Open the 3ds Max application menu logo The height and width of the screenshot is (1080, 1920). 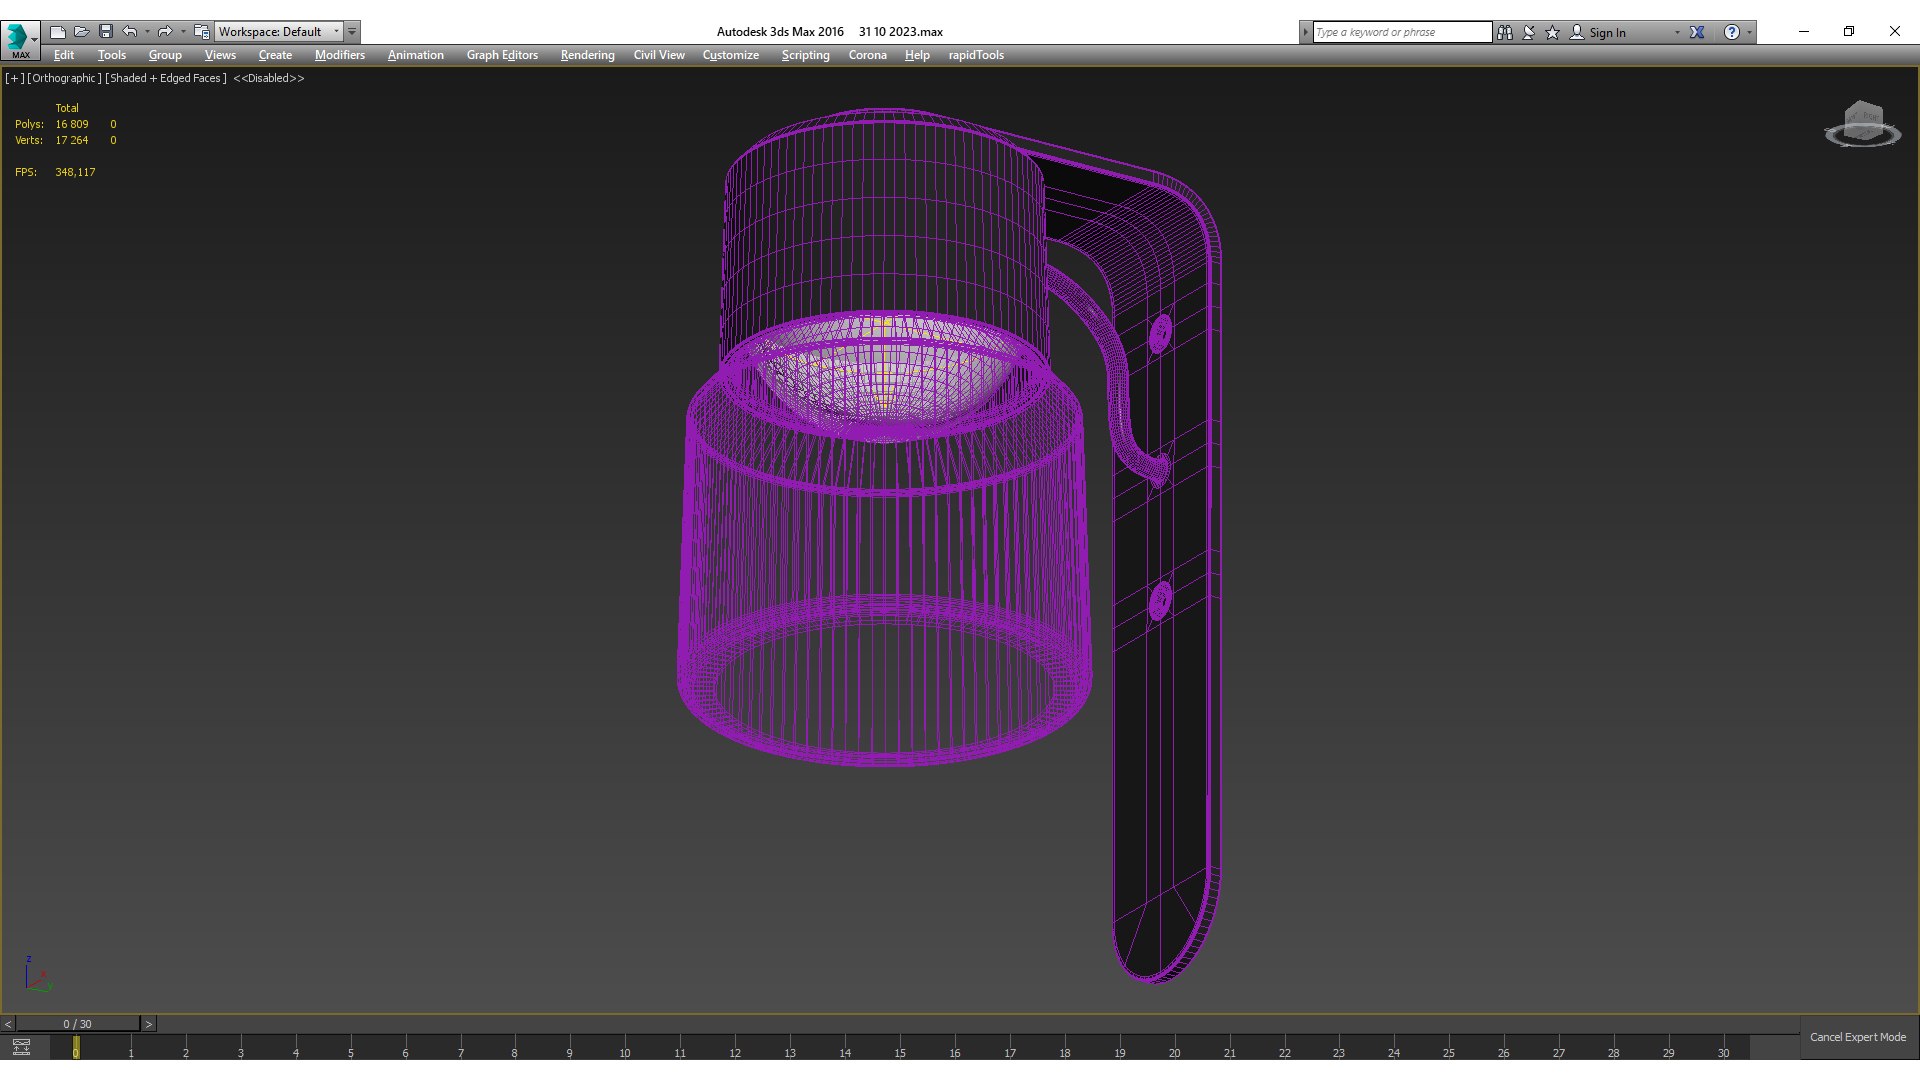point(20,40)
